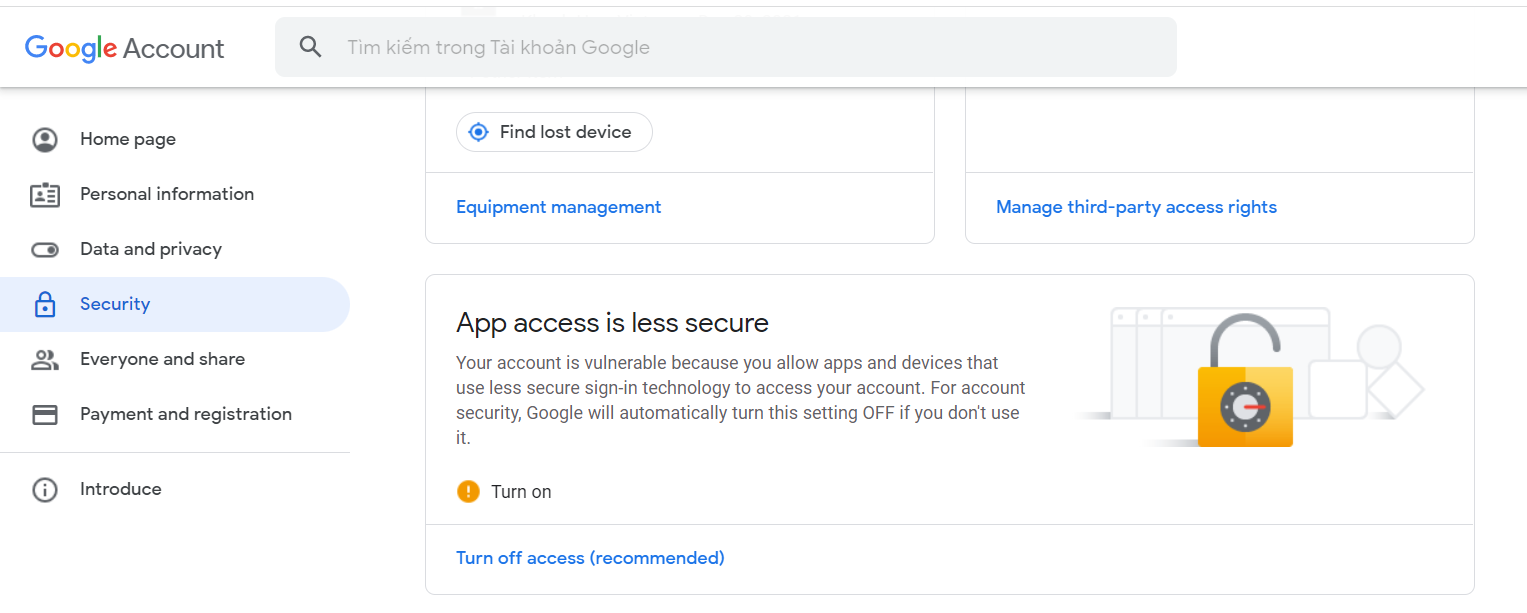
Task: Click the orange warning icon beside Turn on
Action: (468, 491)
